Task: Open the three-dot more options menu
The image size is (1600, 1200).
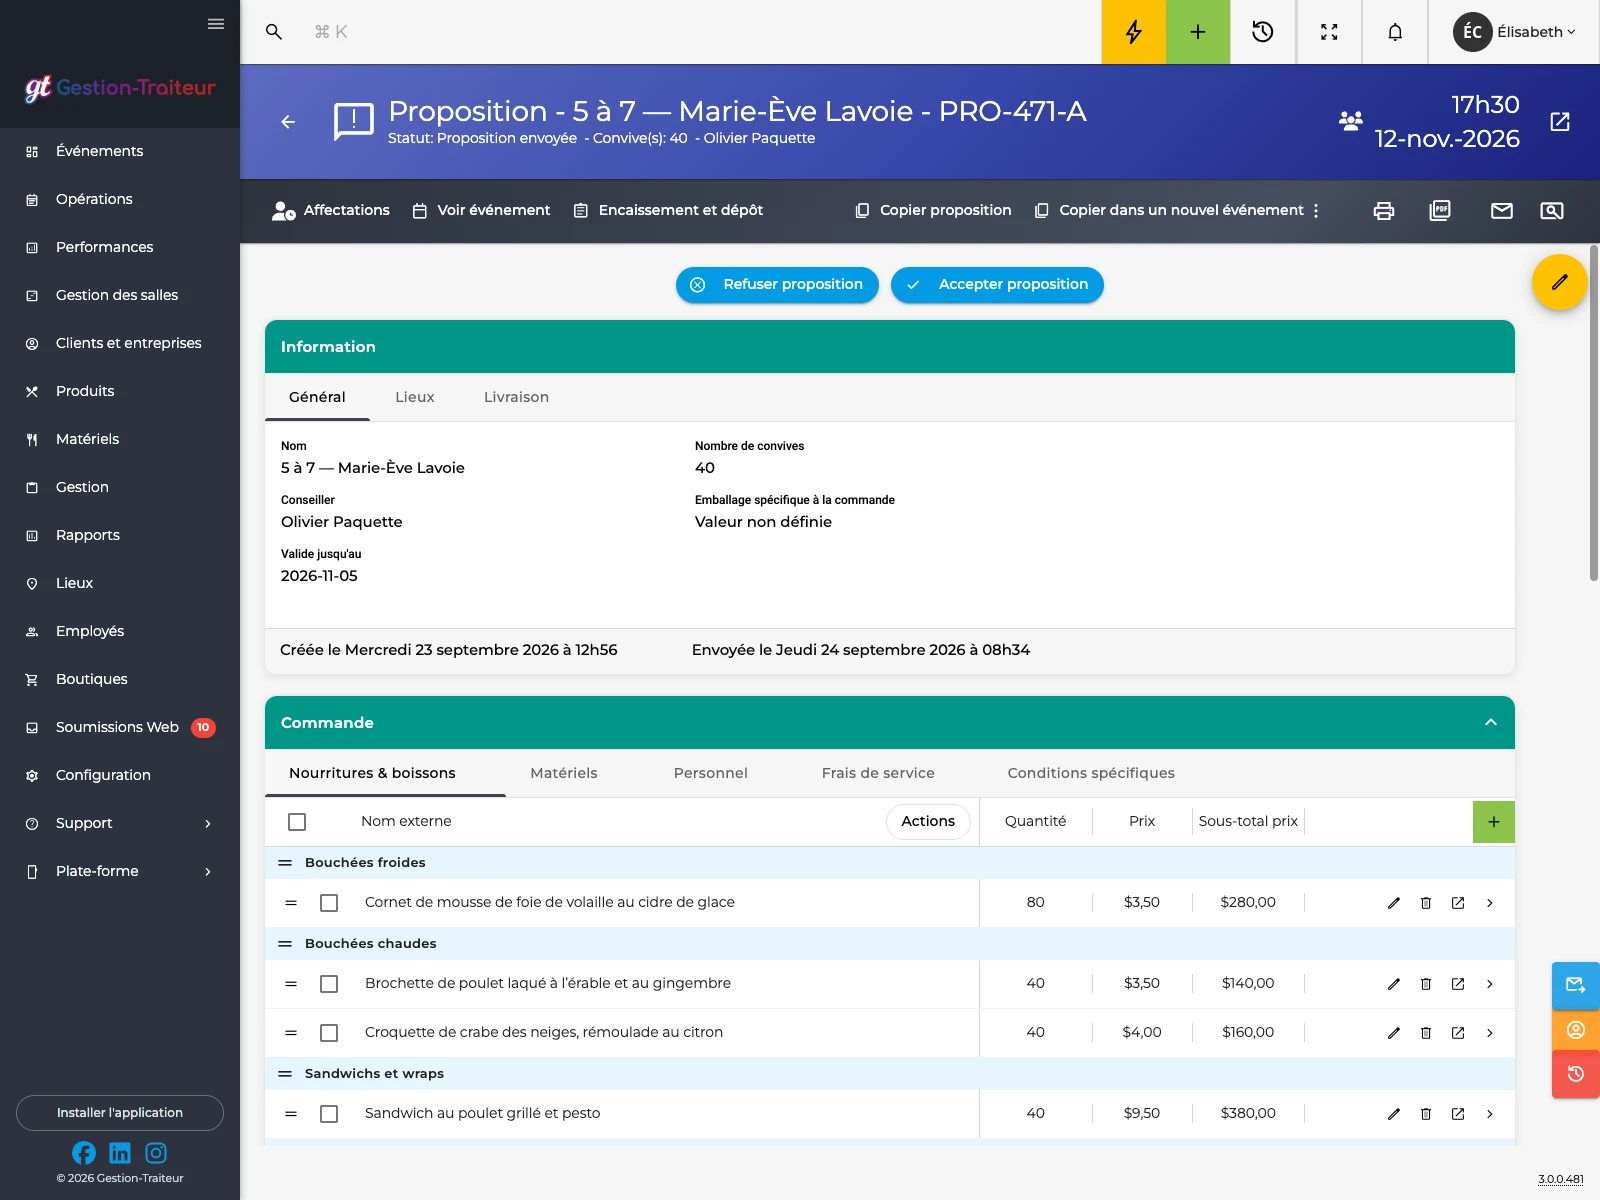Action: pyautogui.click(x=1316, y=211)
